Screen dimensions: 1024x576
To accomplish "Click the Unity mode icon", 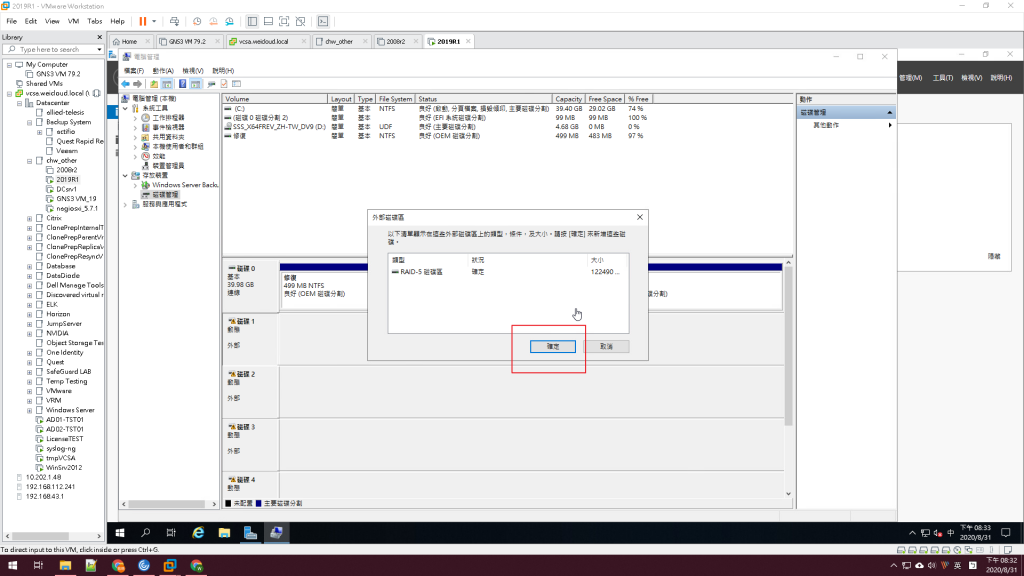I will [x=300, y=22].
